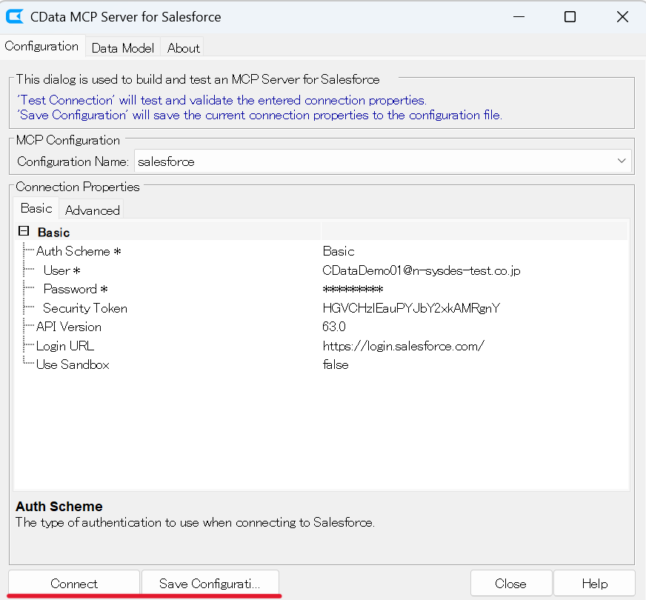Select the Configuration tab
The width and height of the screenshot is (646, 600).
[42, 46]
